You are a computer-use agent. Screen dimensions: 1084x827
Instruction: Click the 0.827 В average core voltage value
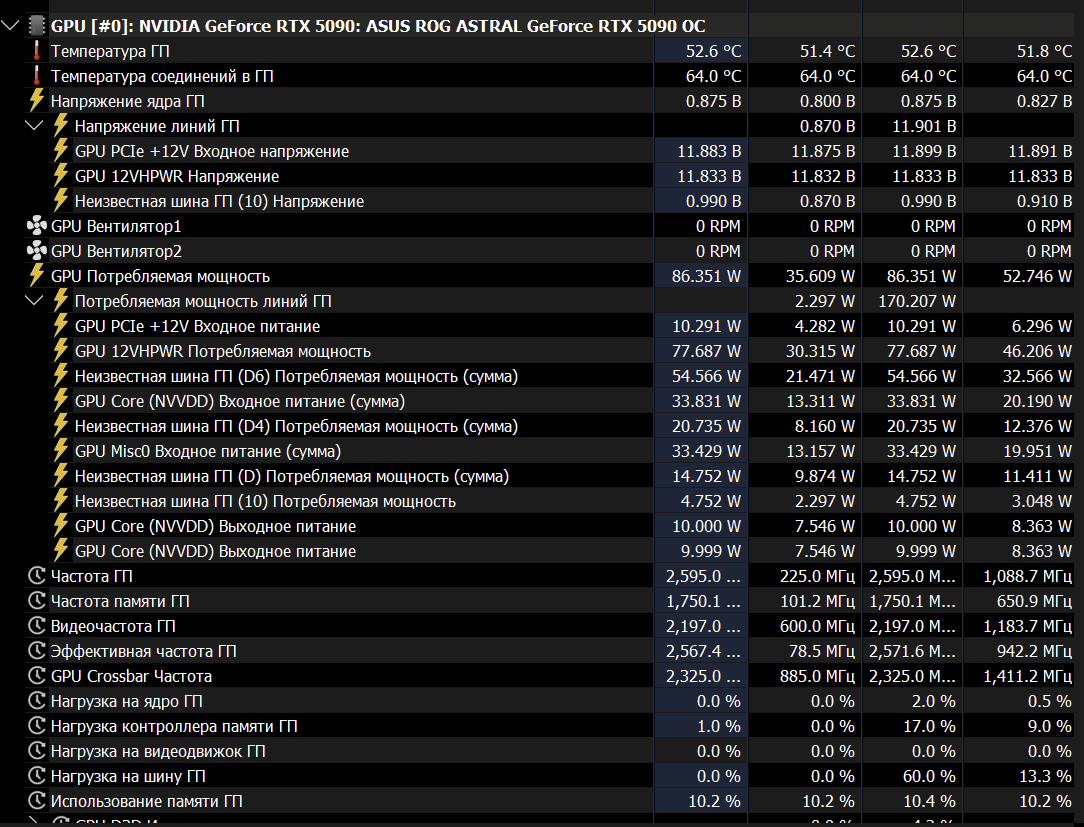[x=1044, y=101]
